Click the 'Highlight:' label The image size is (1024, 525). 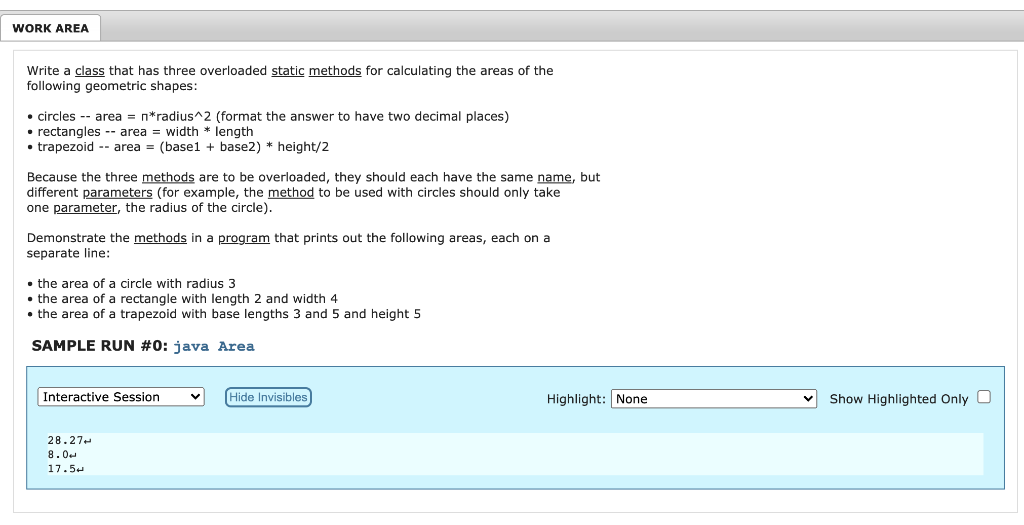(576, 399)
